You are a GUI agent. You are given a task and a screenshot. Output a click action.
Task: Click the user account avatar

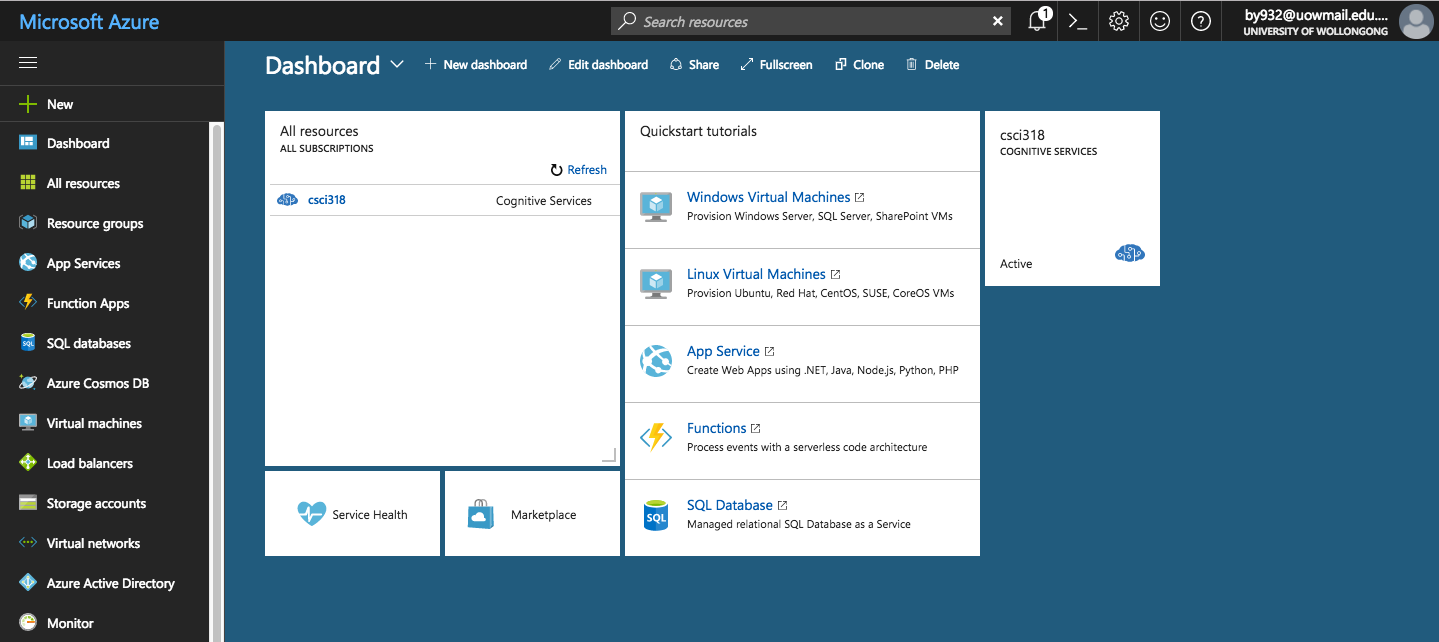[x=1416, y=21]
